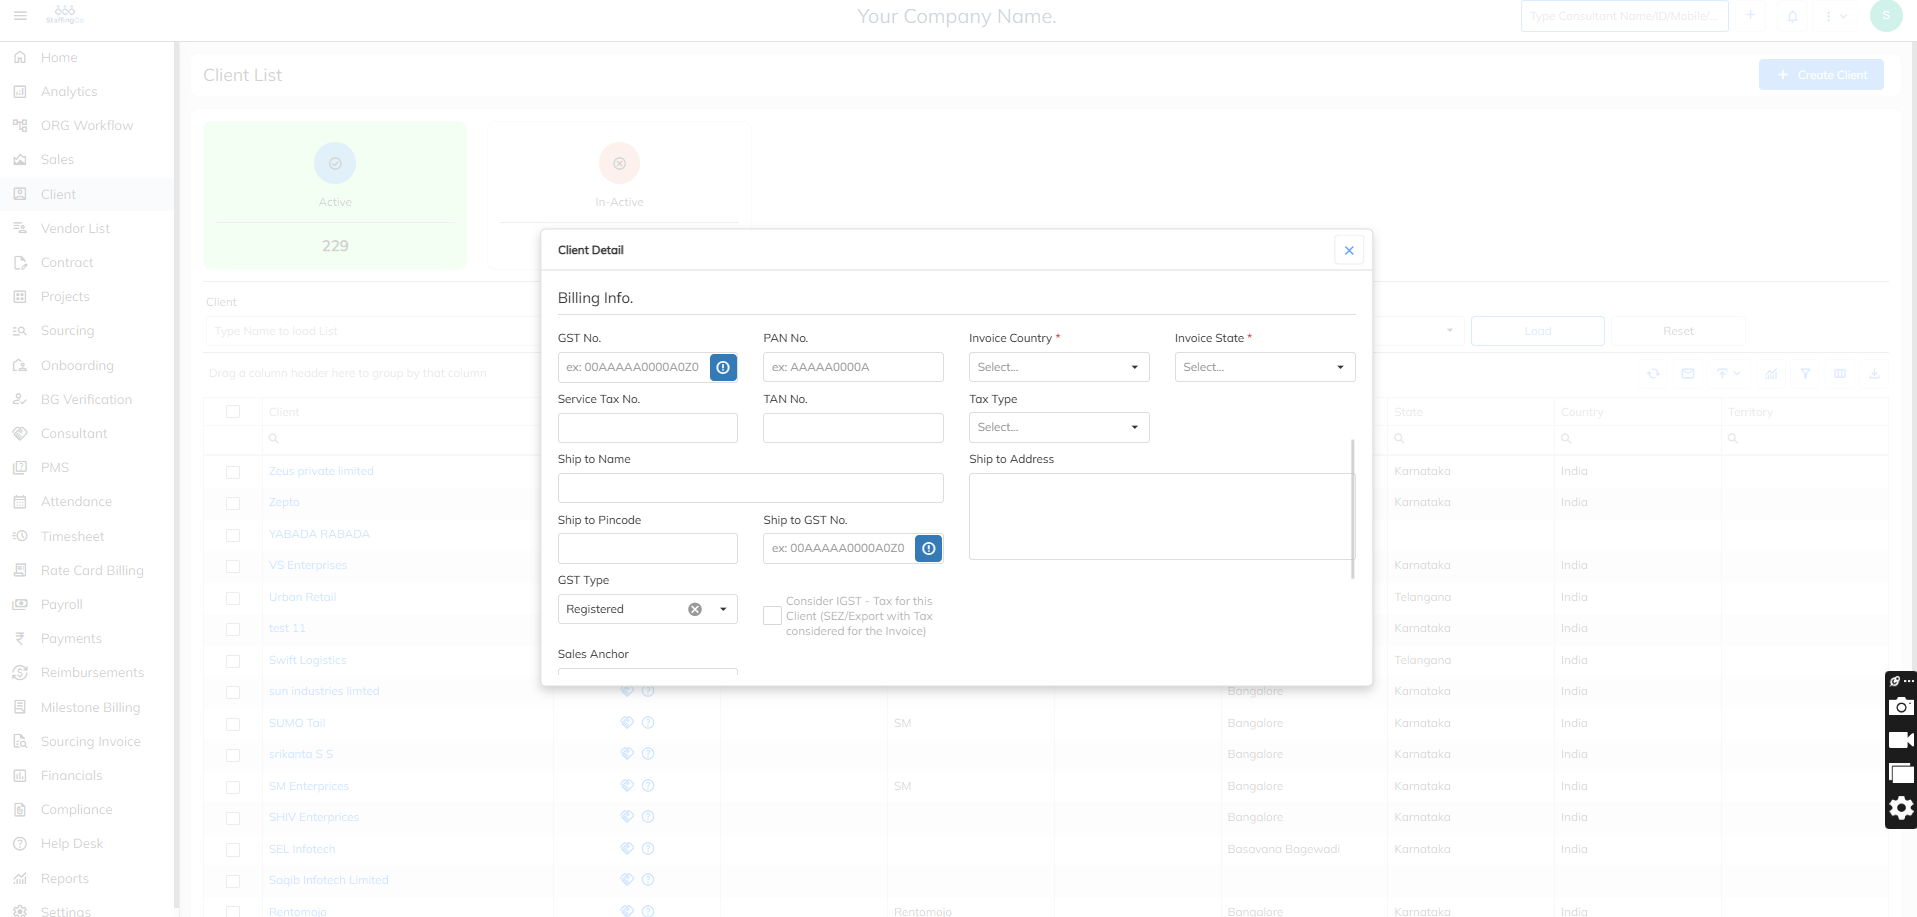
Task: Expand the three-dots menu in top bar
Action: point(1835,16)
